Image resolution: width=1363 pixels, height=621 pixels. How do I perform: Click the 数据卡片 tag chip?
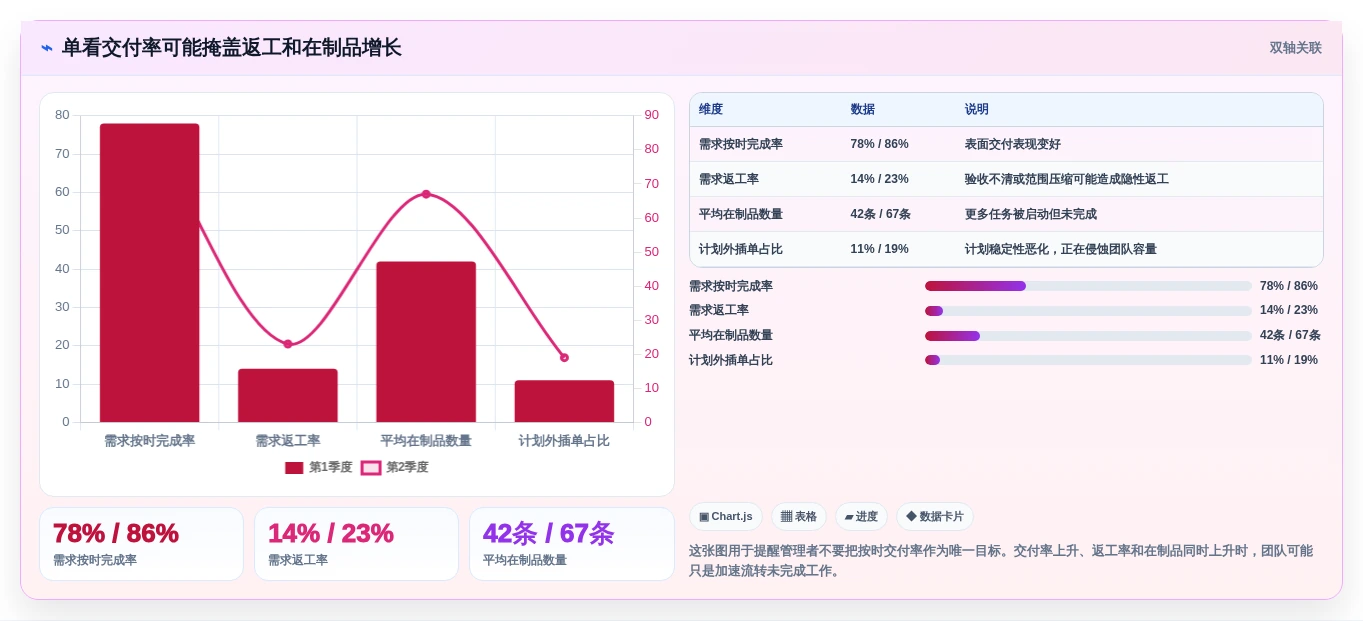[x=935, y=517]
